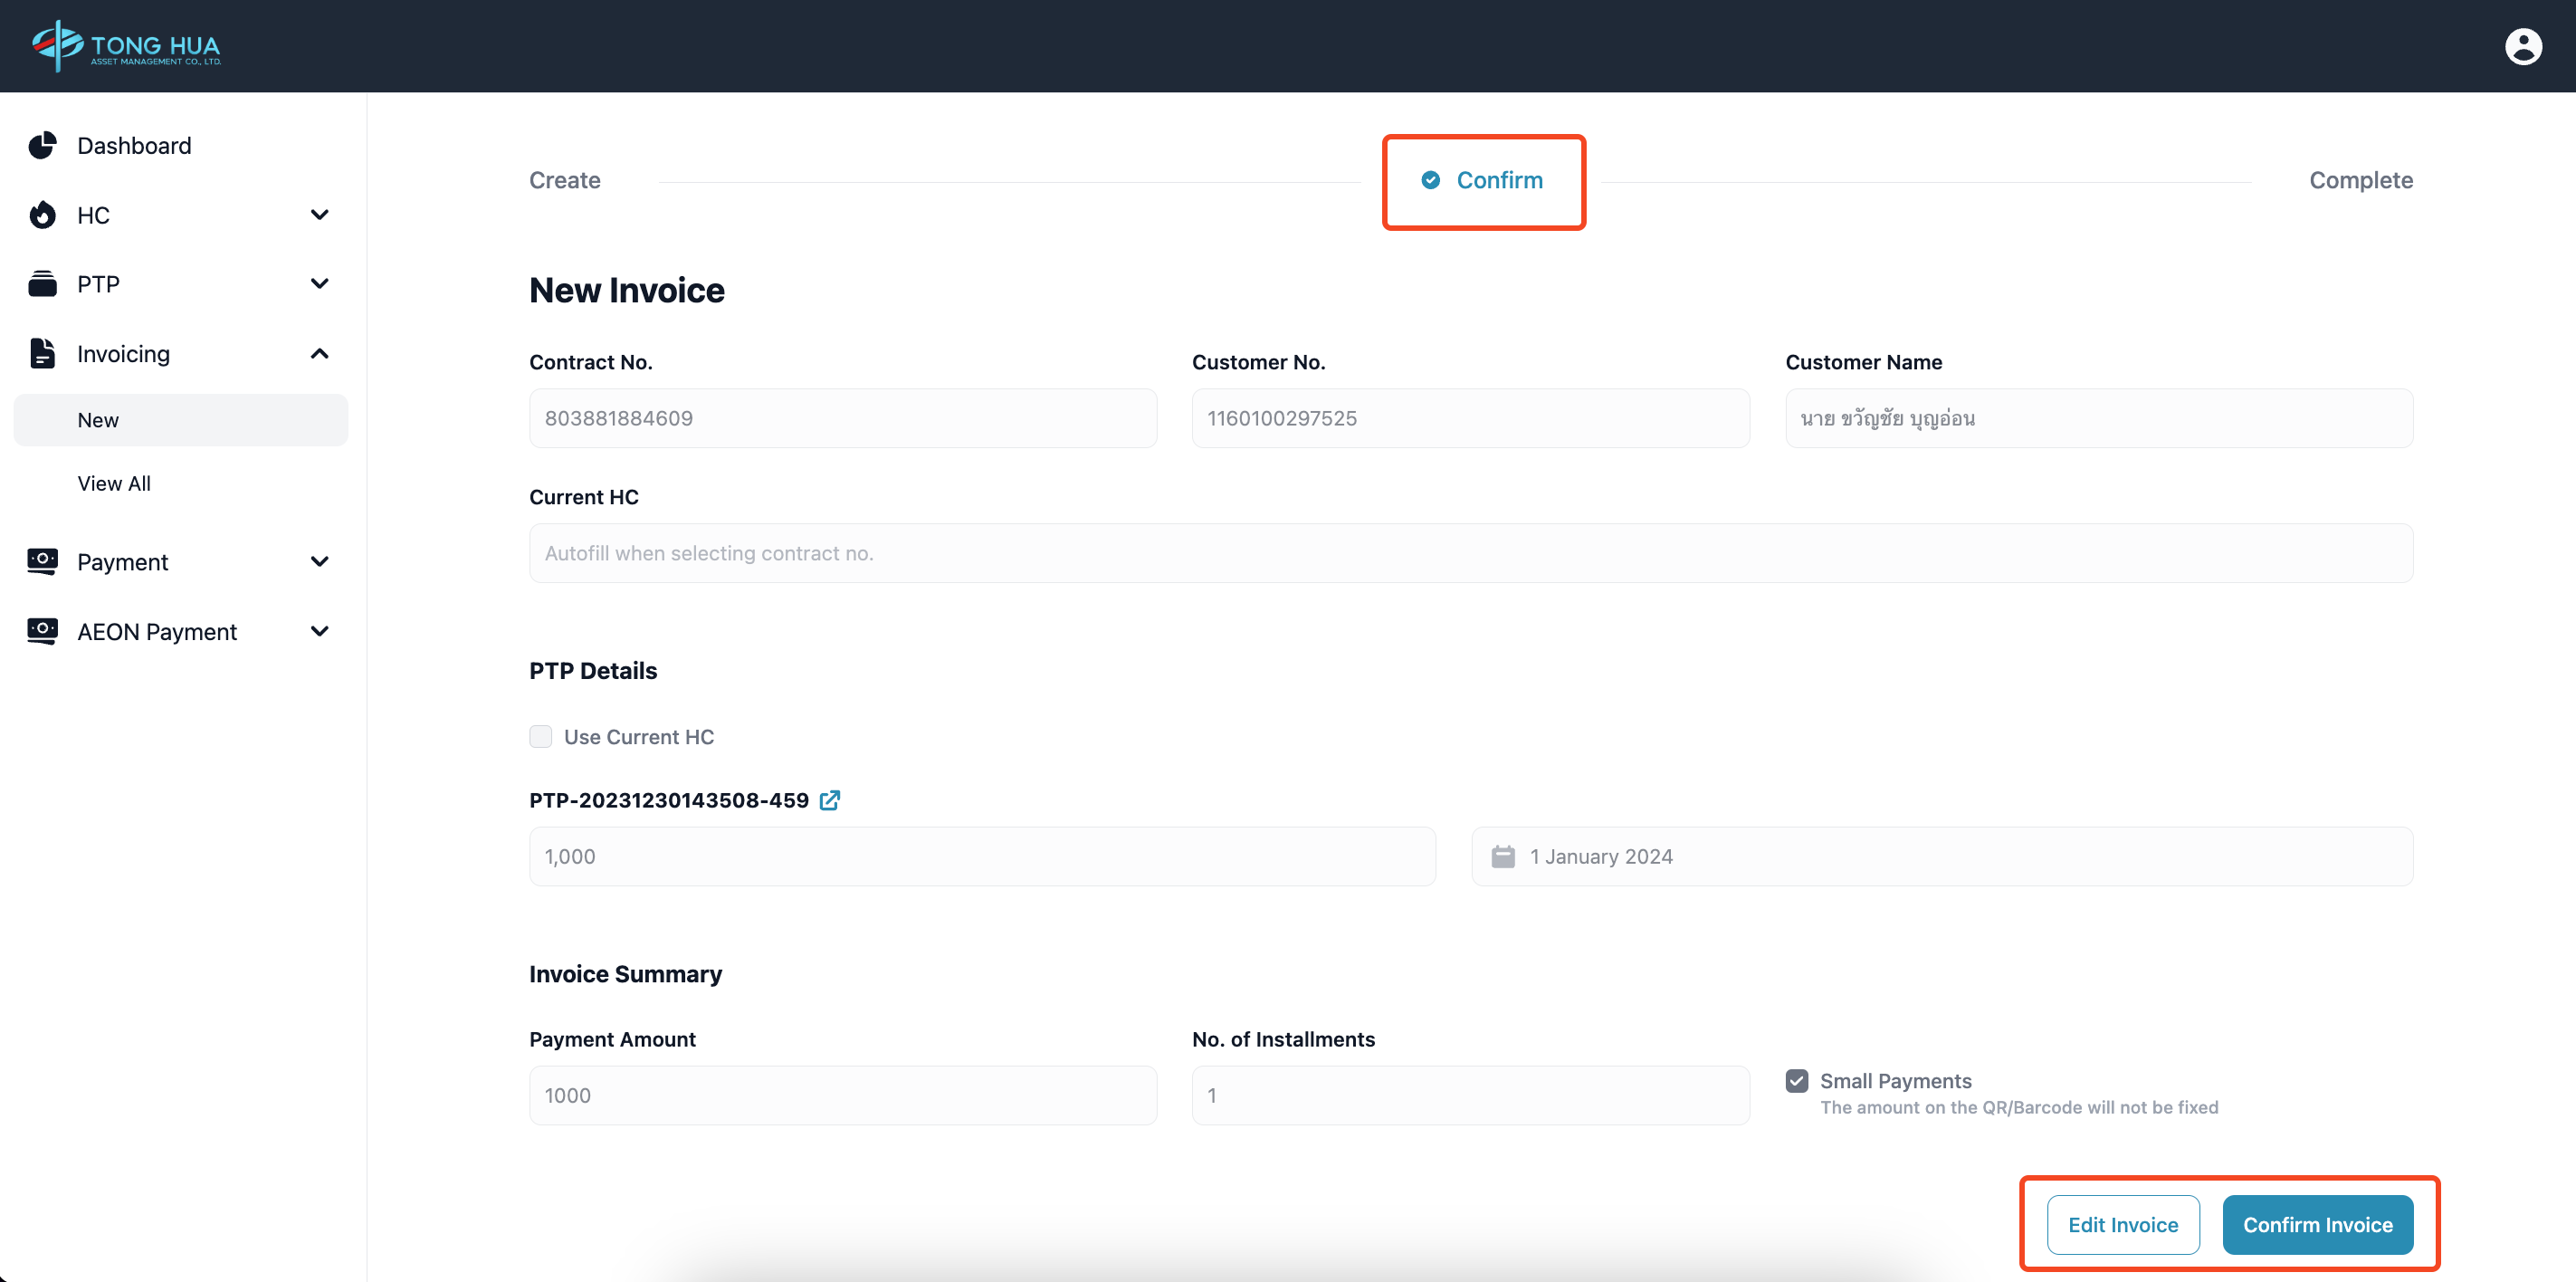Enable the Use Current HC checkbox
2576x1282 pixels.
point(540,737)
